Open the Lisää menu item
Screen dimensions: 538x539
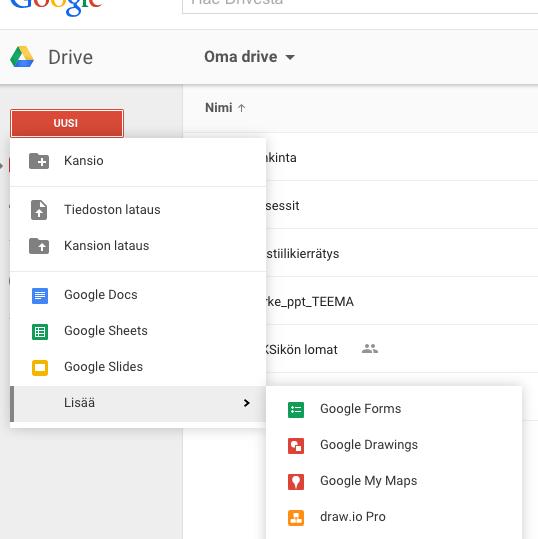(x=138, y=404)
